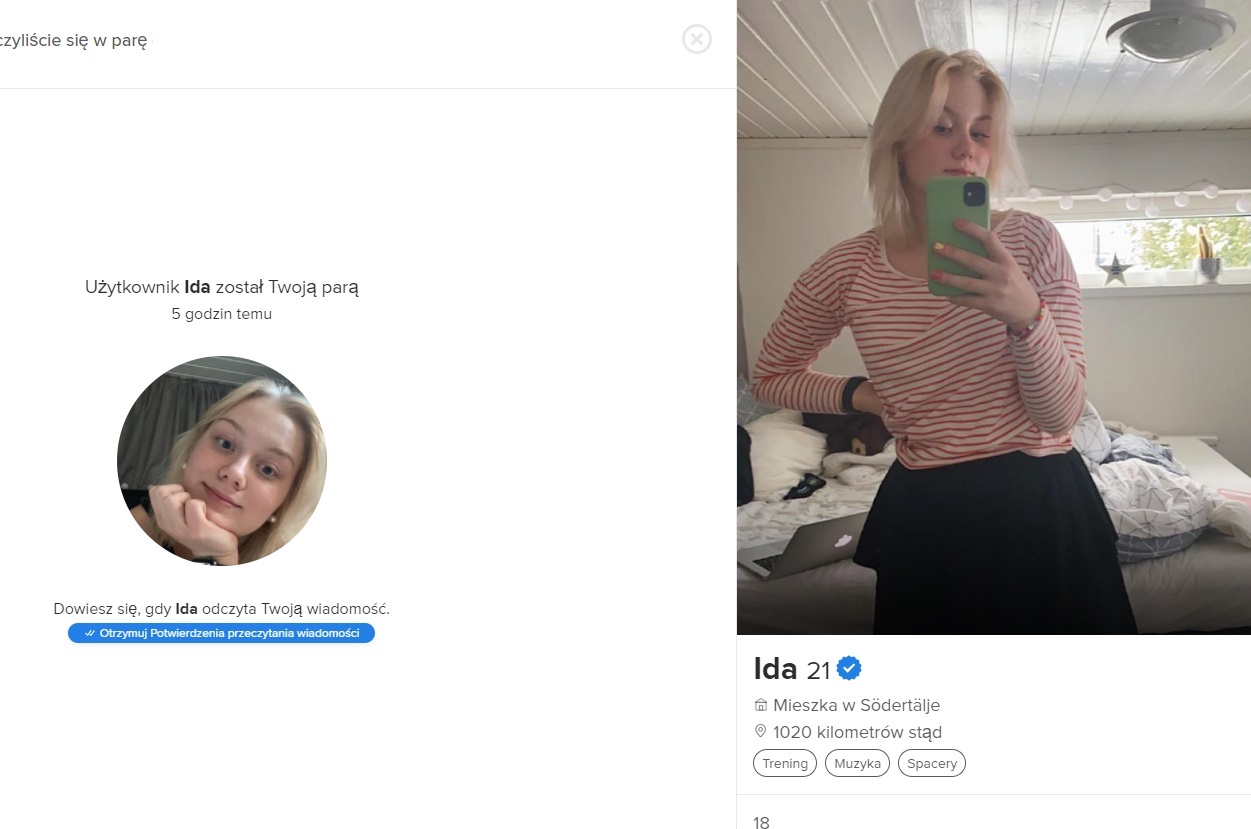Click the Dowiesz się read receipt notice
The height and width of the screenshot is (829, 1251).
coord(221,608)
